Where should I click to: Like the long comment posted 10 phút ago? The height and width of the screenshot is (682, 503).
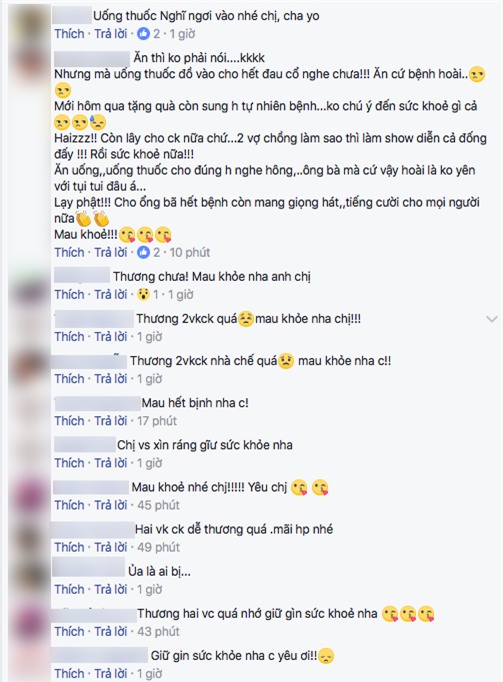point(69,252)
